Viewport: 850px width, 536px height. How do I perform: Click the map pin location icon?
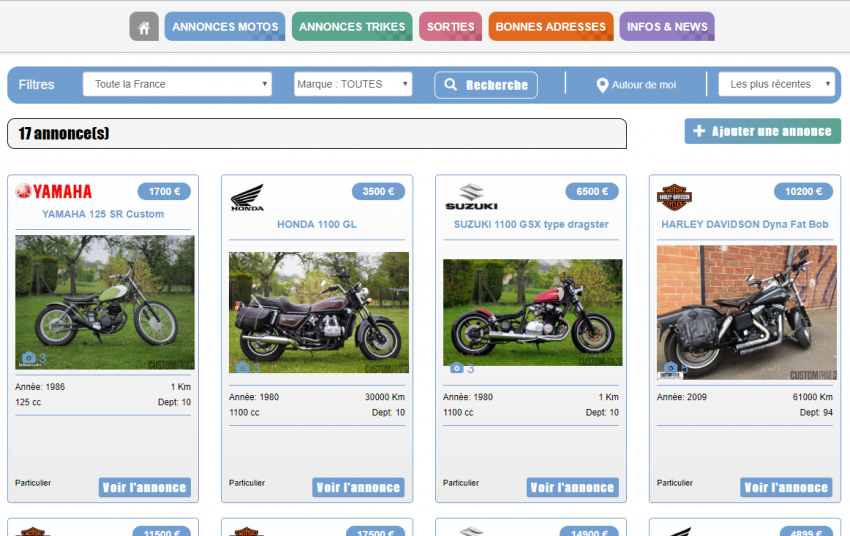pos(602,85)
